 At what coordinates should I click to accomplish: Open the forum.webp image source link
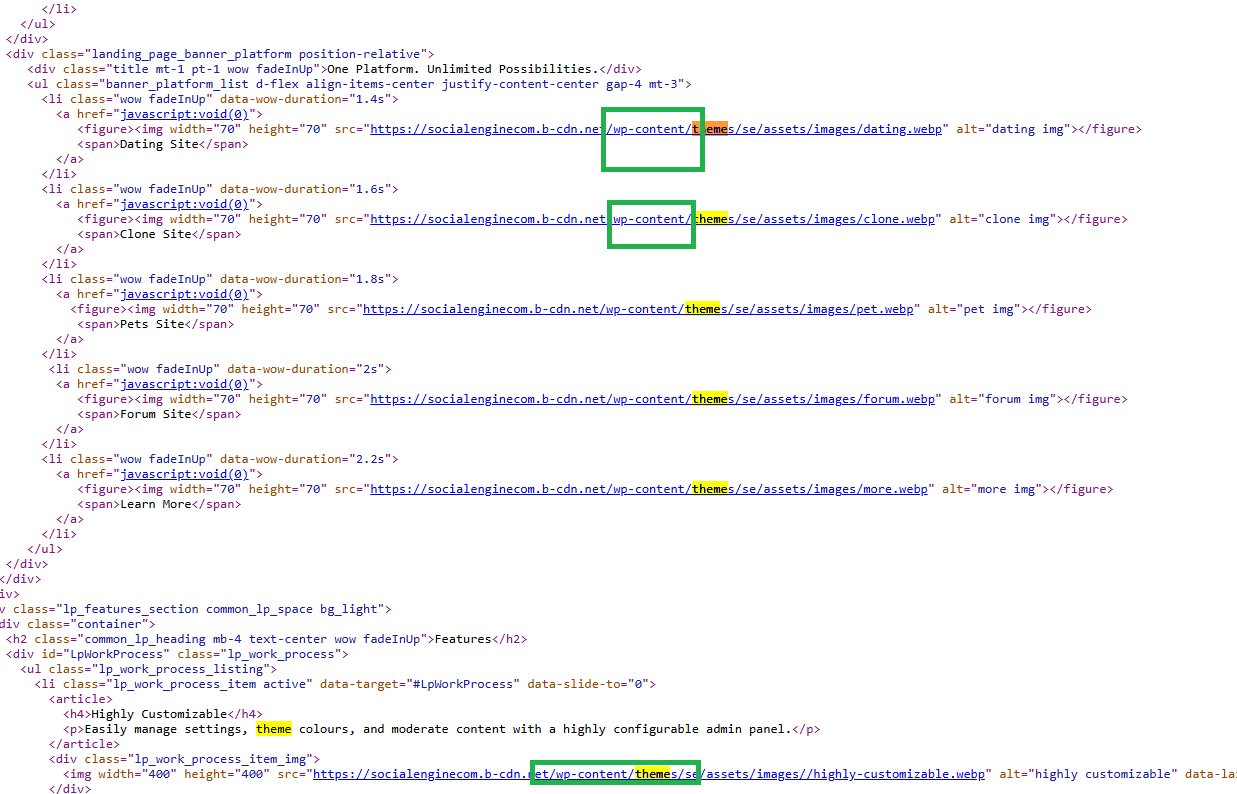[653, 399]
